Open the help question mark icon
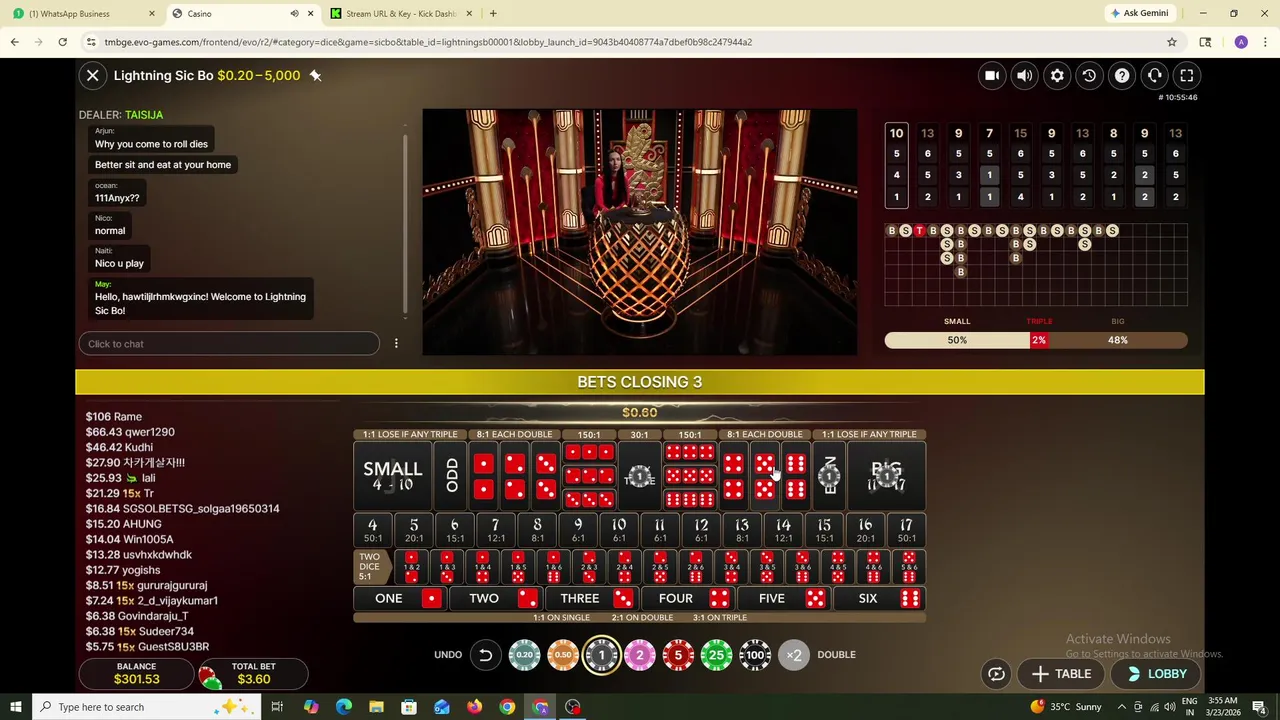This screenshot has width=1280, height=720. point(1122,75)
